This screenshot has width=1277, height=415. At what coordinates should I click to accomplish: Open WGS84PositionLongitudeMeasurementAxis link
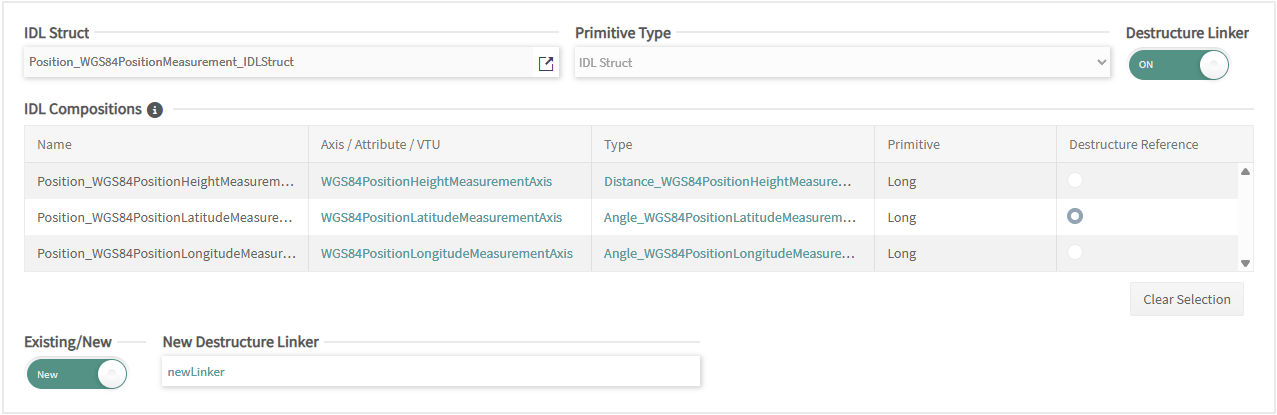[x=446, y=253]
